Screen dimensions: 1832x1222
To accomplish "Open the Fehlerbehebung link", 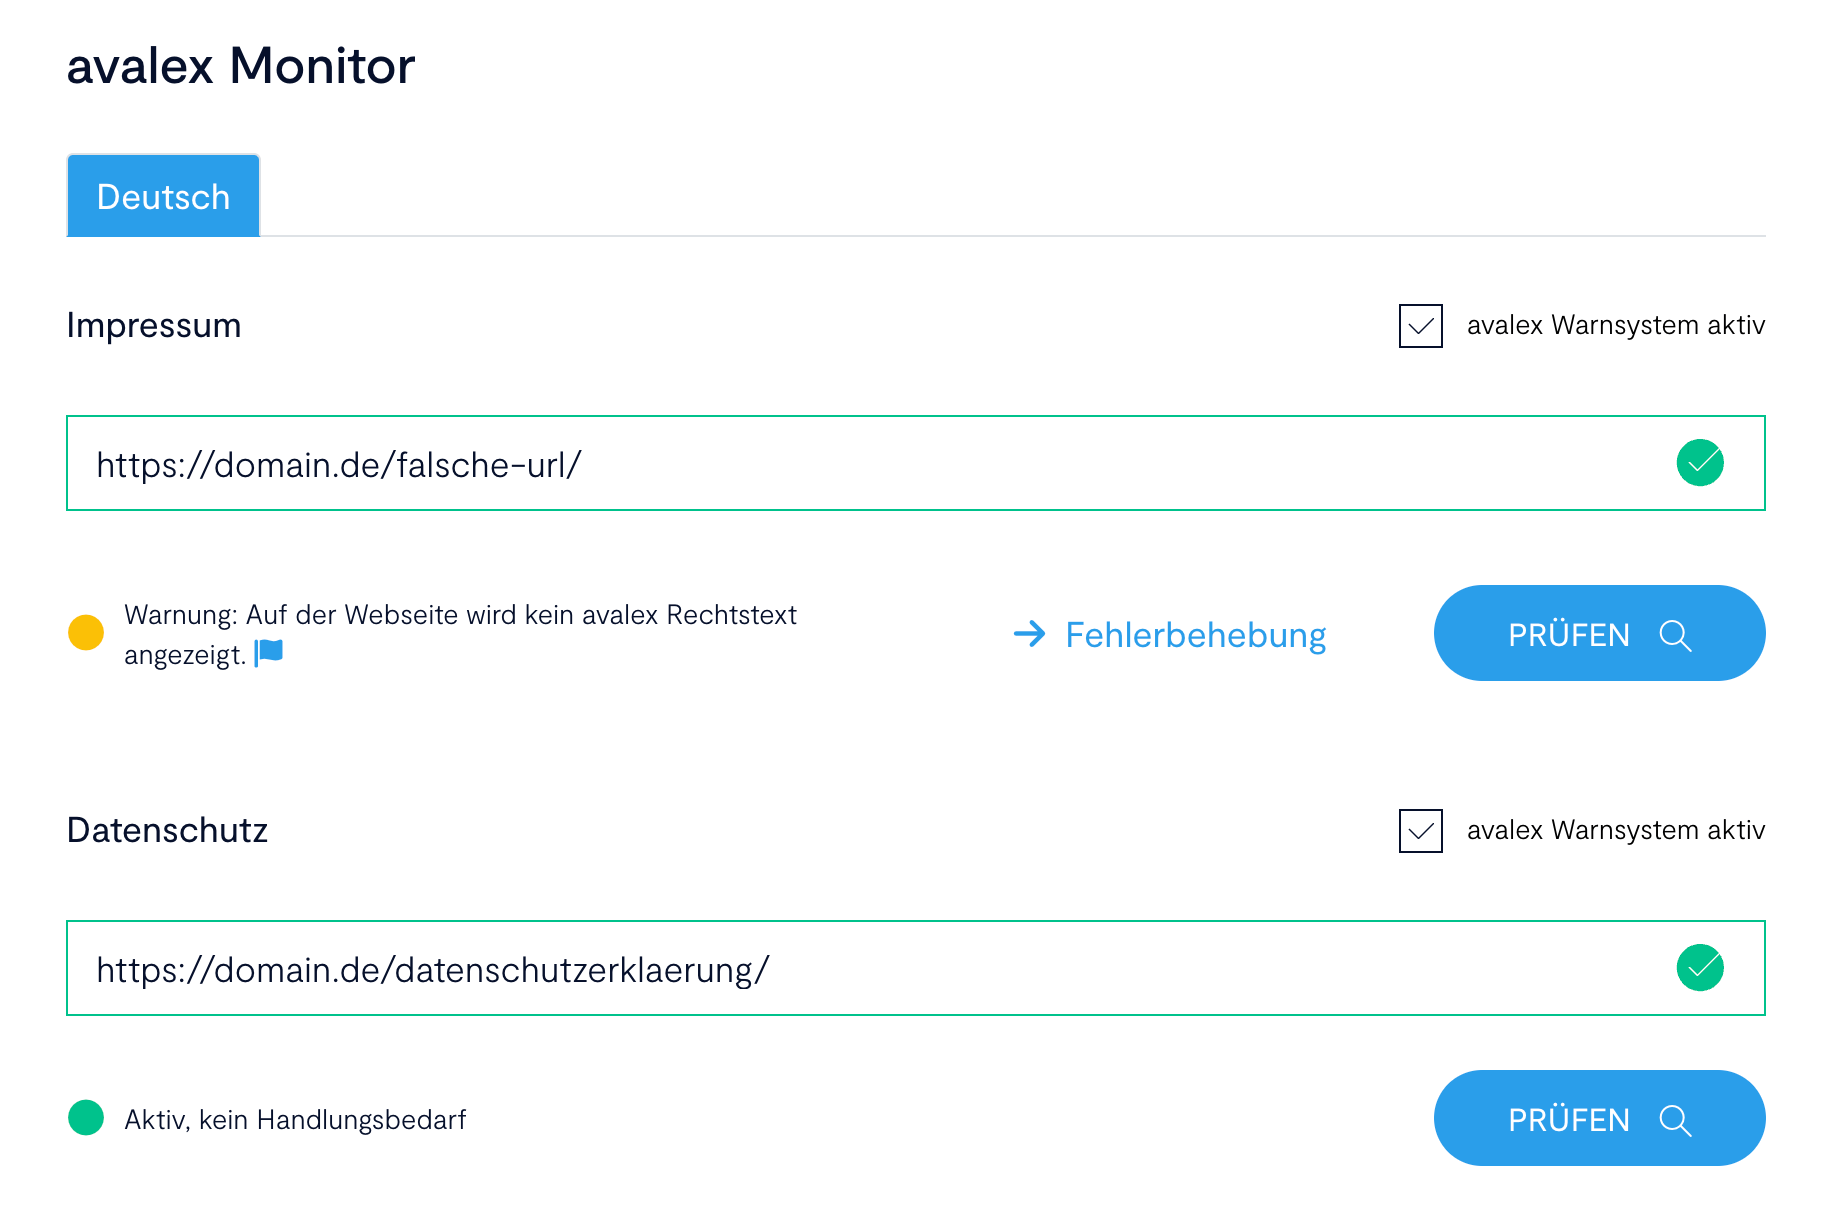I will pyautogui.click(x=1195, y=634).
